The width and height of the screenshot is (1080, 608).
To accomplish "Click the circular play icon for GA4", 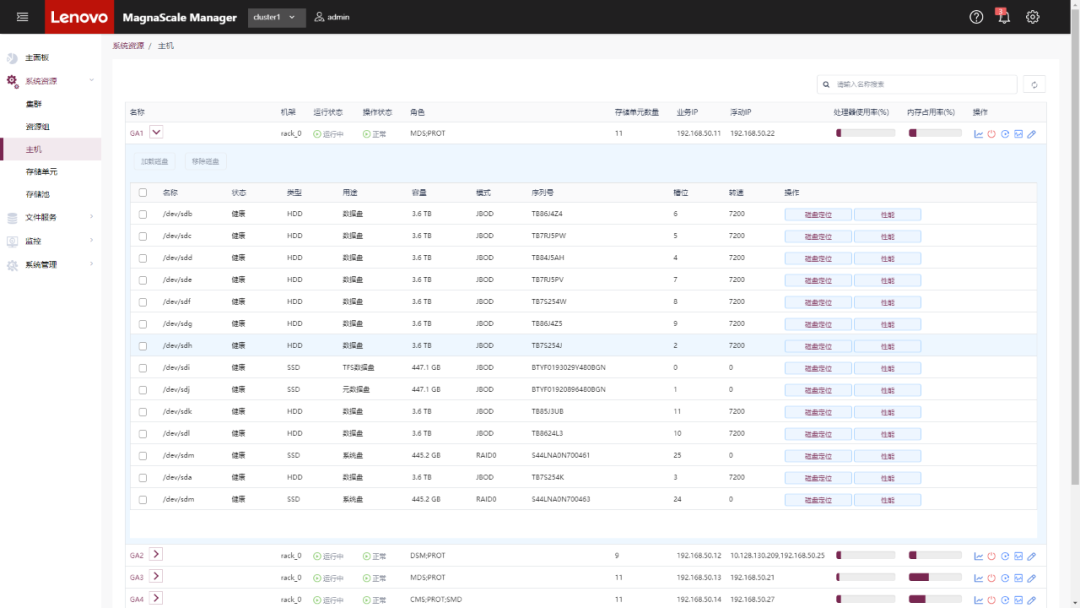I will coord(1005,600).
